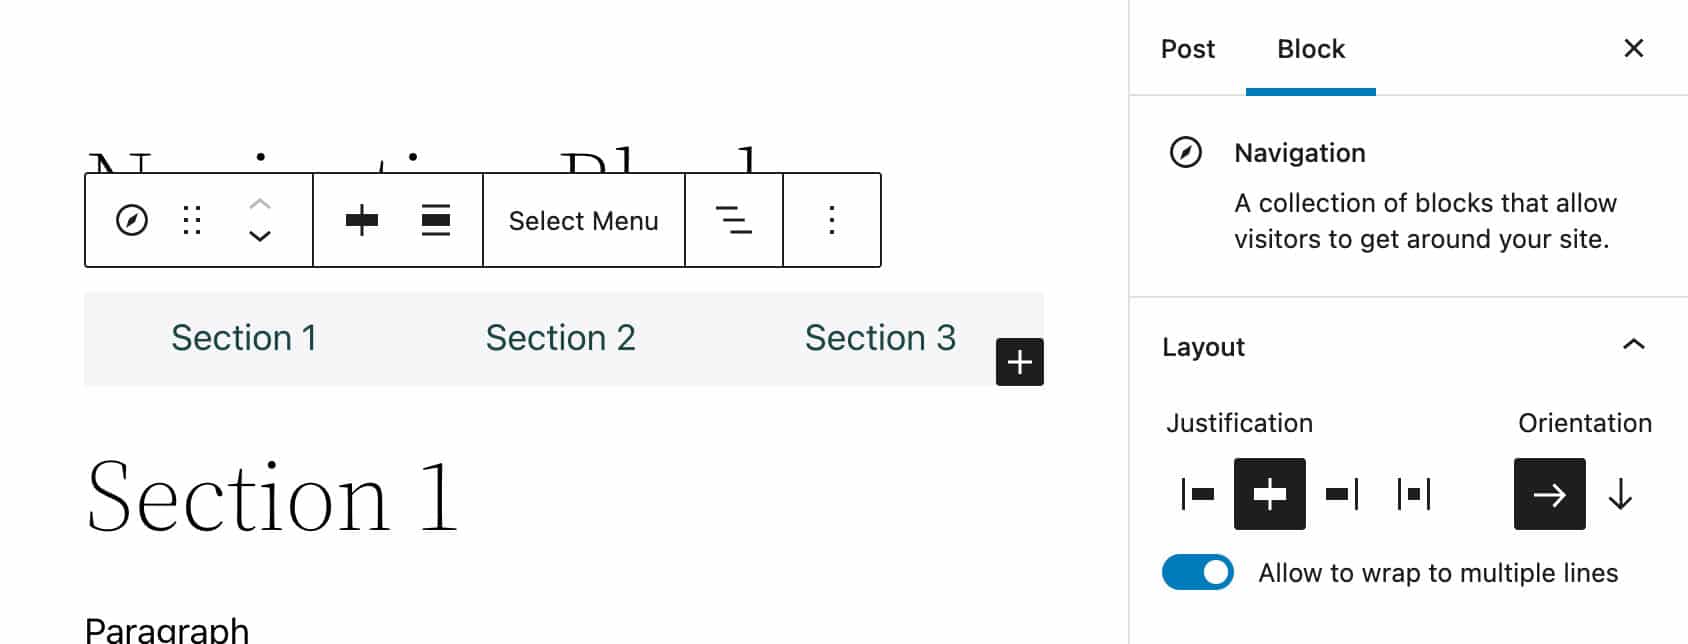Click the alignment icon next to the plus
1688x644 pixels.
coord(435,220)
